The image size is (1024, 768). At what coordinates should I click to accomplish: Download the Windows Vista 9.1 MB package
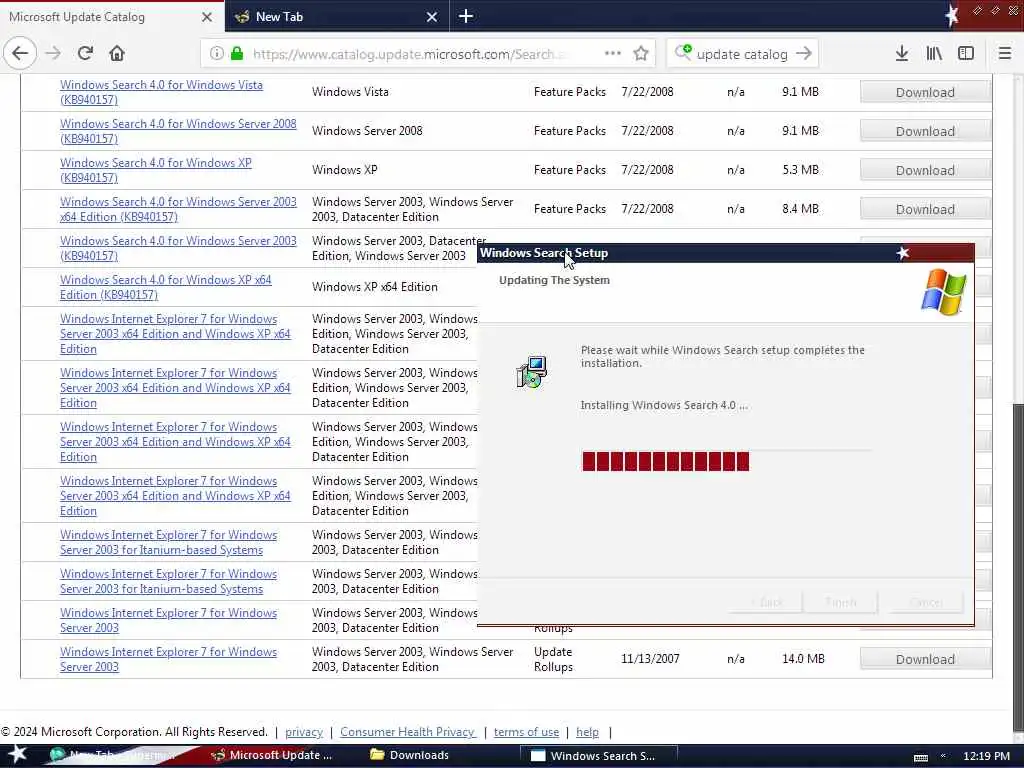tap(925, 92)
